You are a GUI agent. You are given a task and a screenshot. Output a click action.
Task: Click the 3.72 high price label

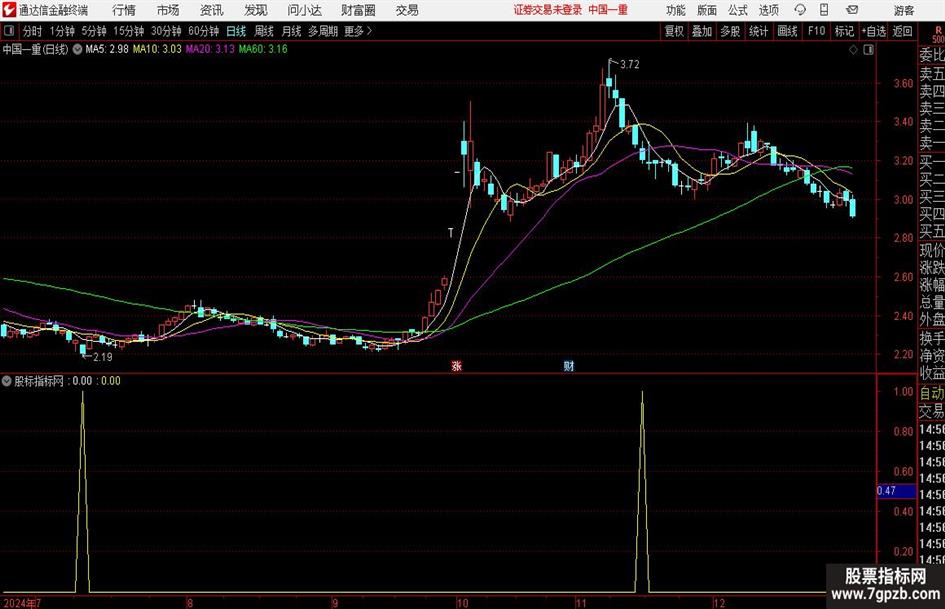629,64
